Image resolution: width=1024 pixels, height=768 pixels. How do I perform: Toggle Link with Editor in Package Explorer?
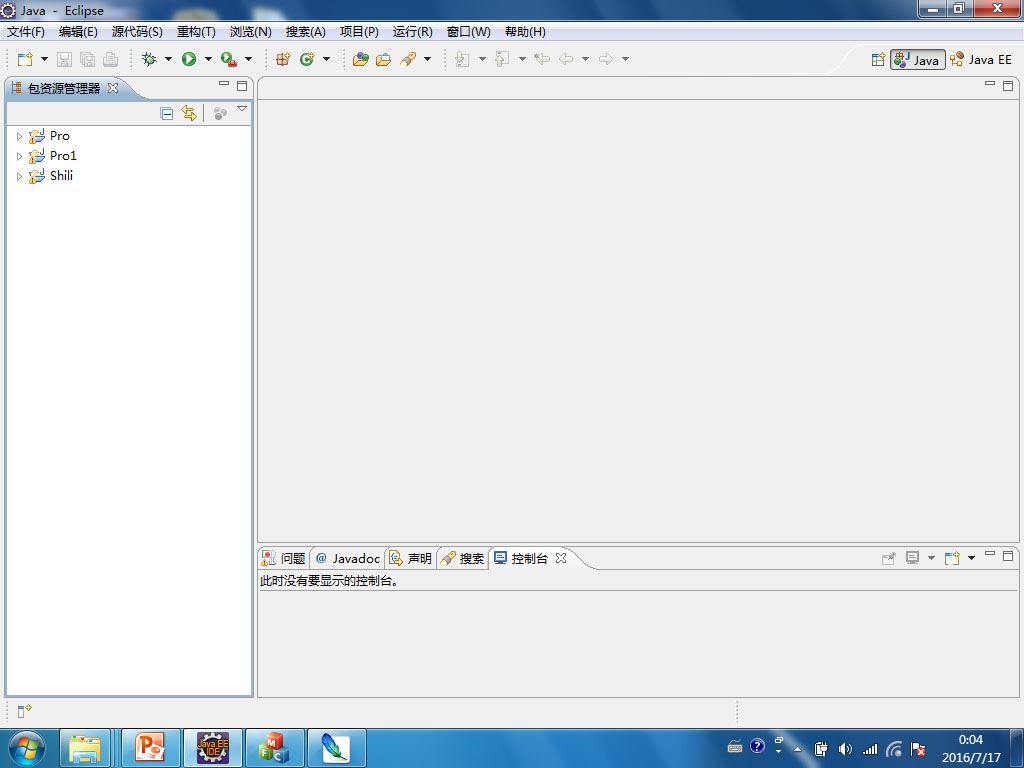click(189, 114)
